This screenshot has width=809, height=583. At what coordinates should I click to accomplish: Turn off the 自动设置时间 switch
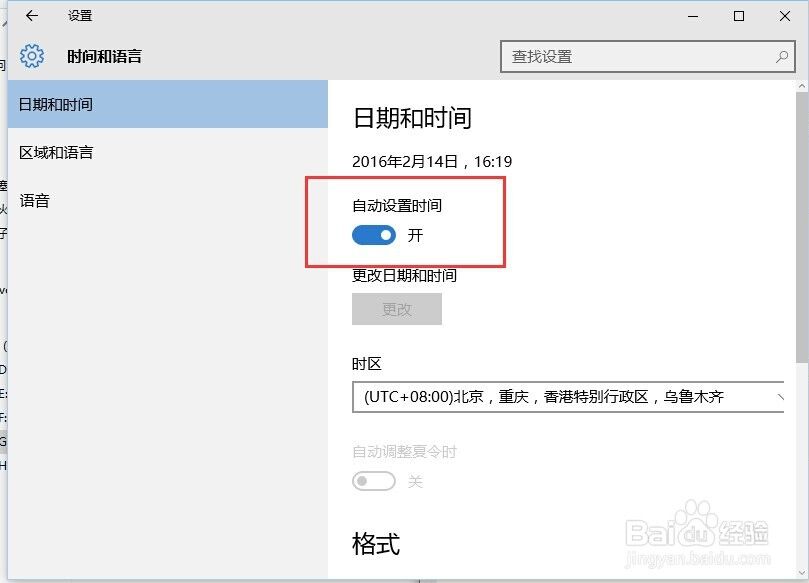click(374, 235)
